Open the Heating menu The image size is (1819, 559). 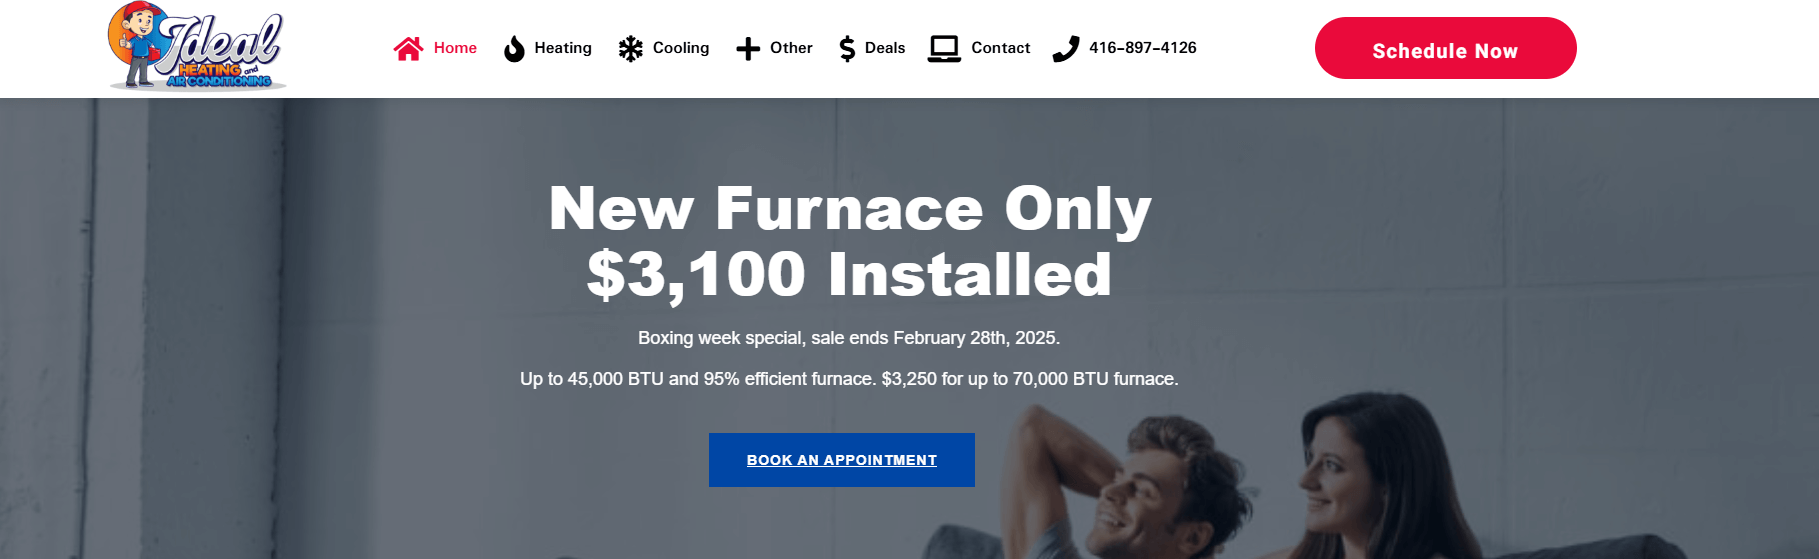click(563, 48)
